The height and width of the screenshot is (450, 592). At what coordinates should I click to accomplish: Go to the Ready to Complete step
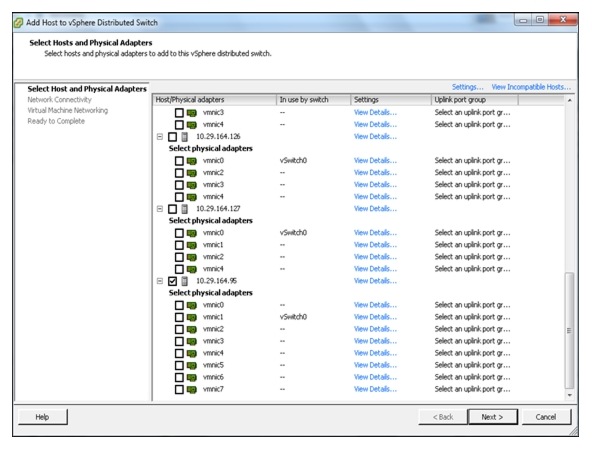(x=56, y=122)
